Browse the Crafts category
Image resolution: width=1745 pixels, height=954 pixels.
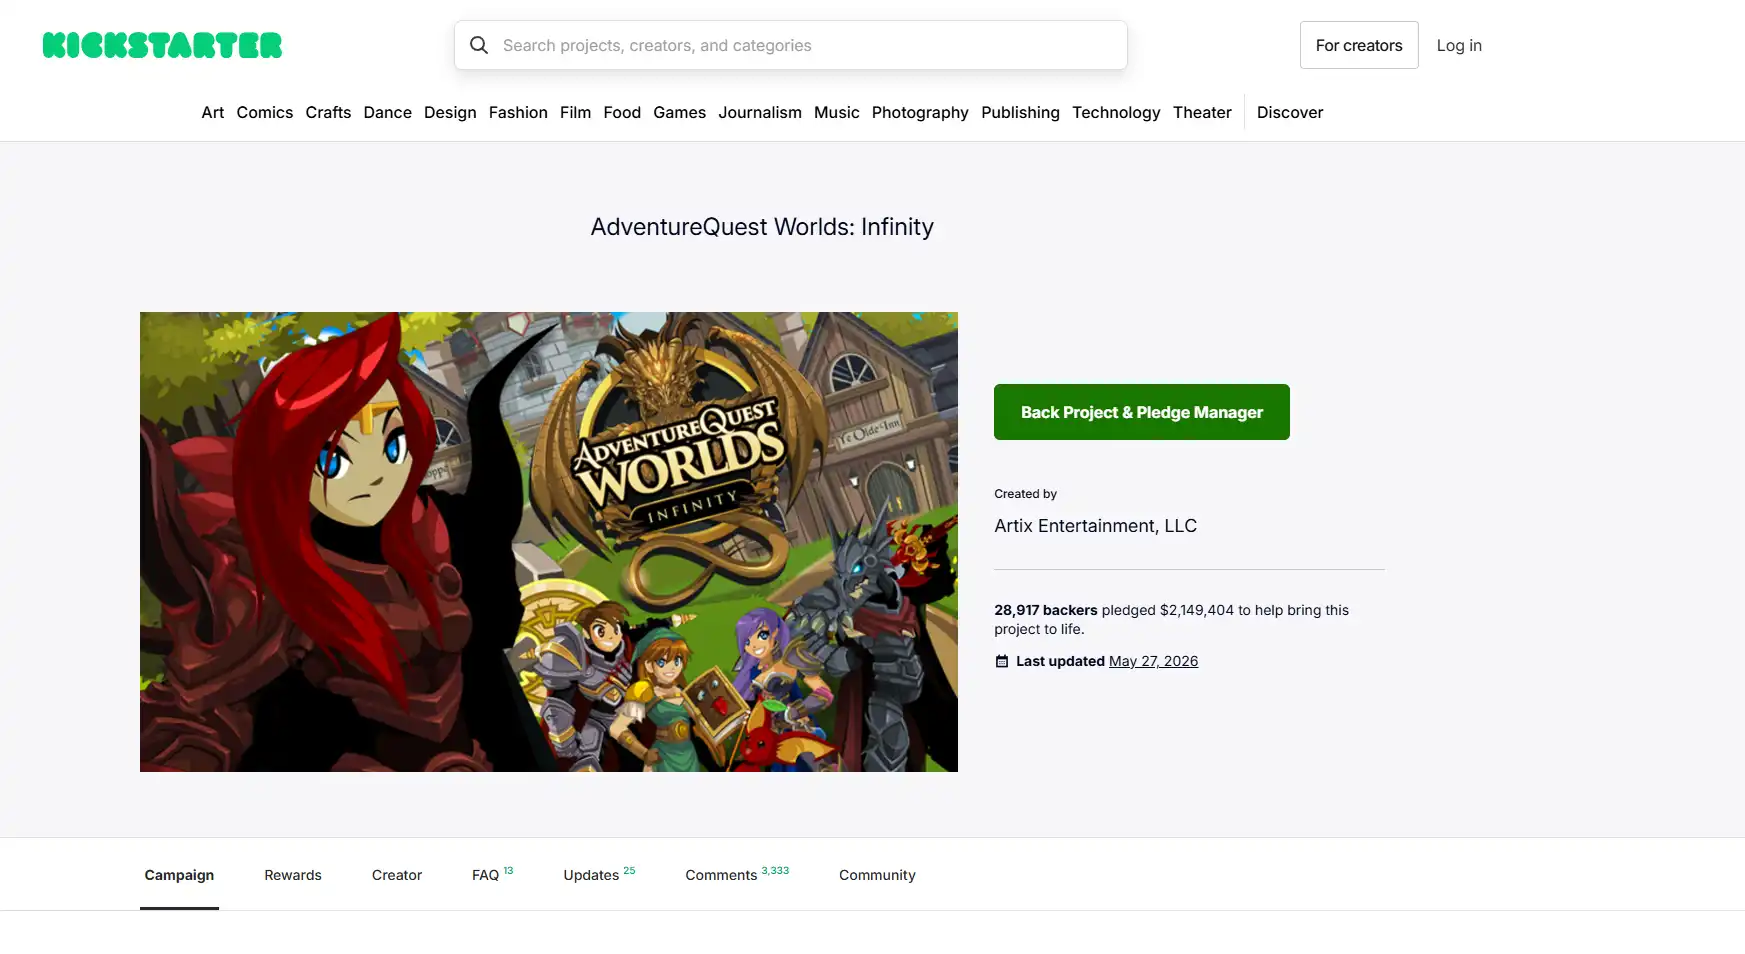click(328, 112)
